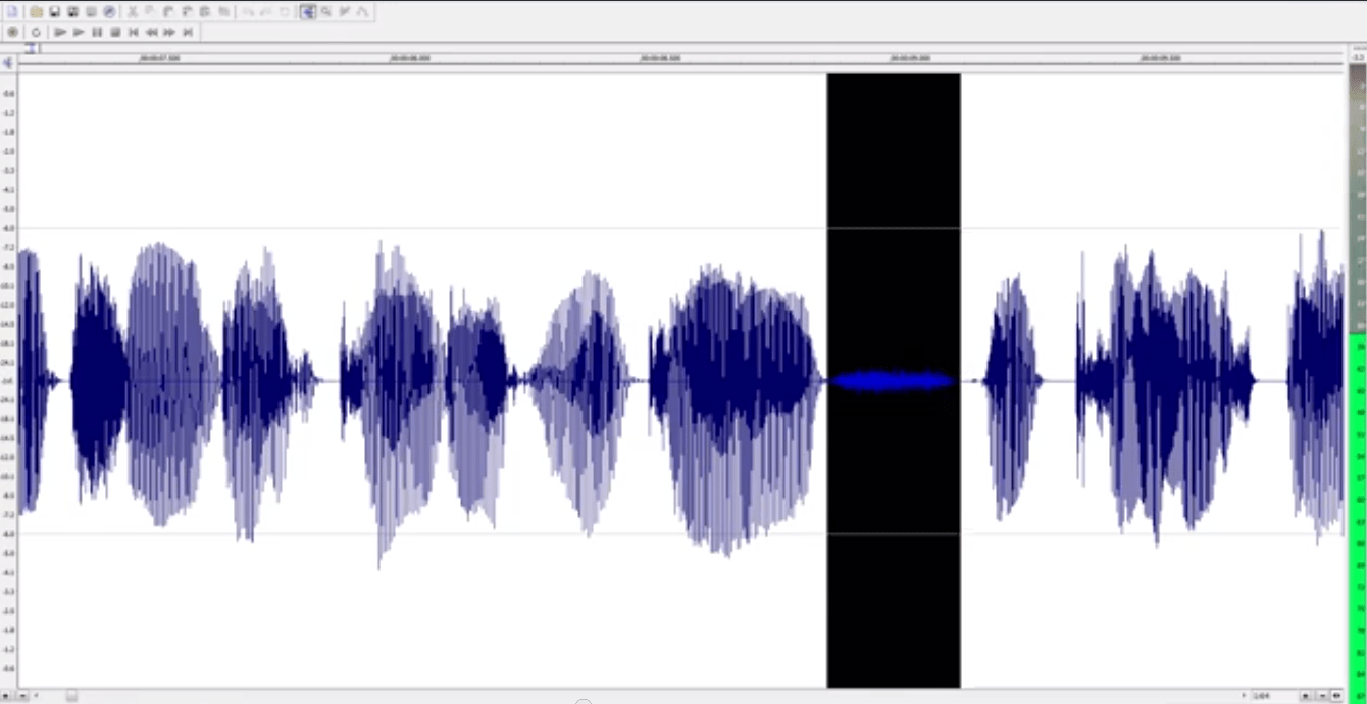
Task: Click the Cut scissors icon
Action: click(132, 12)
